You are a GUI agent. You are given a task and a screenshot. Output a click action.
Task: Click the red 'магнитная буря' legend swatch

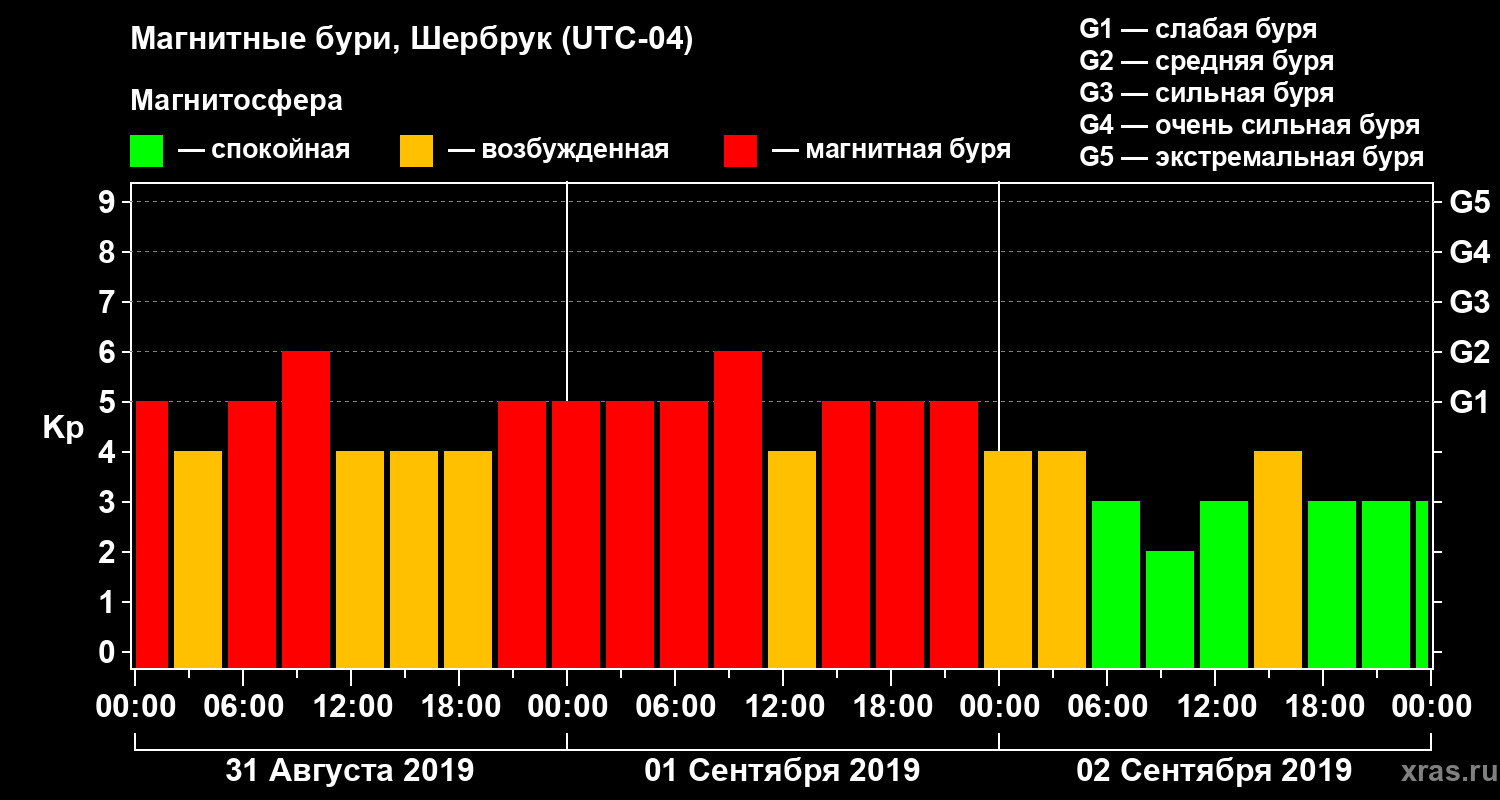740,151
